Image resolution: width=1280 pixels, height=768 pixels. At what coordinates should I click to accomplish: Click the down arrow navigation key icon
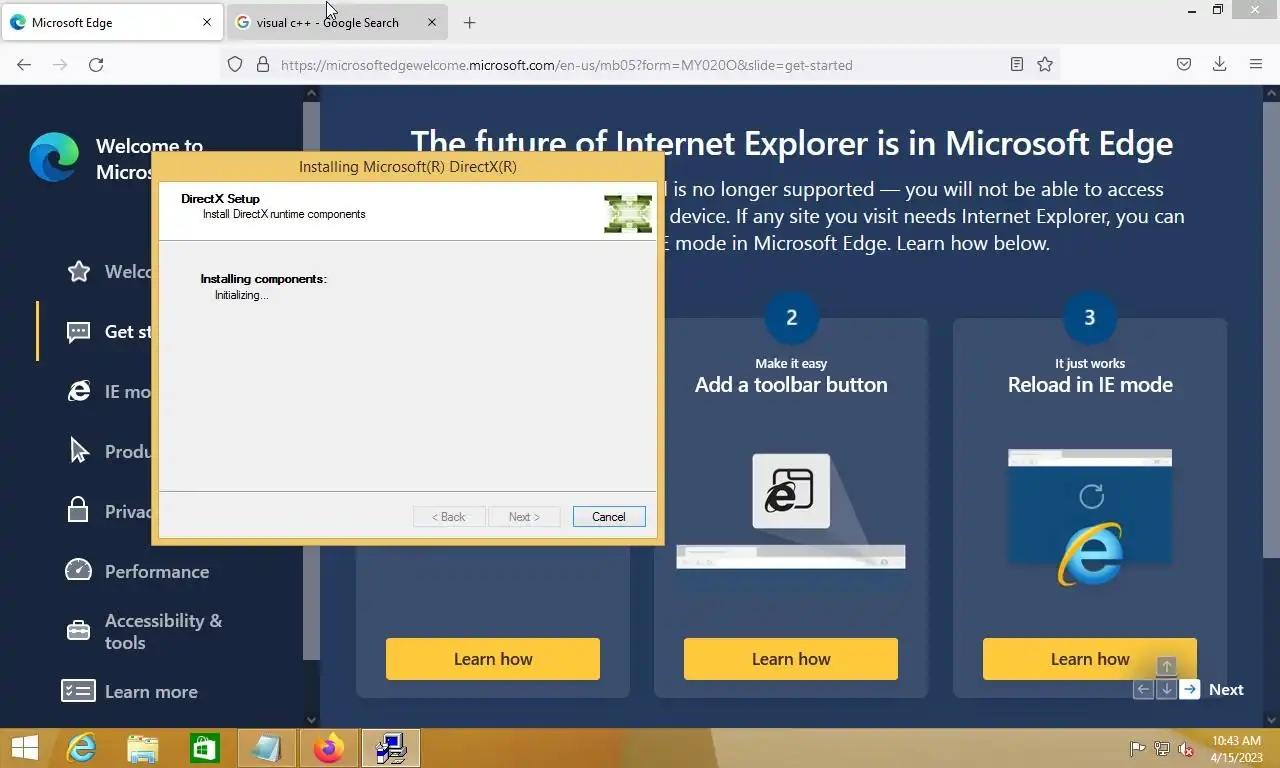point(1166,689)
